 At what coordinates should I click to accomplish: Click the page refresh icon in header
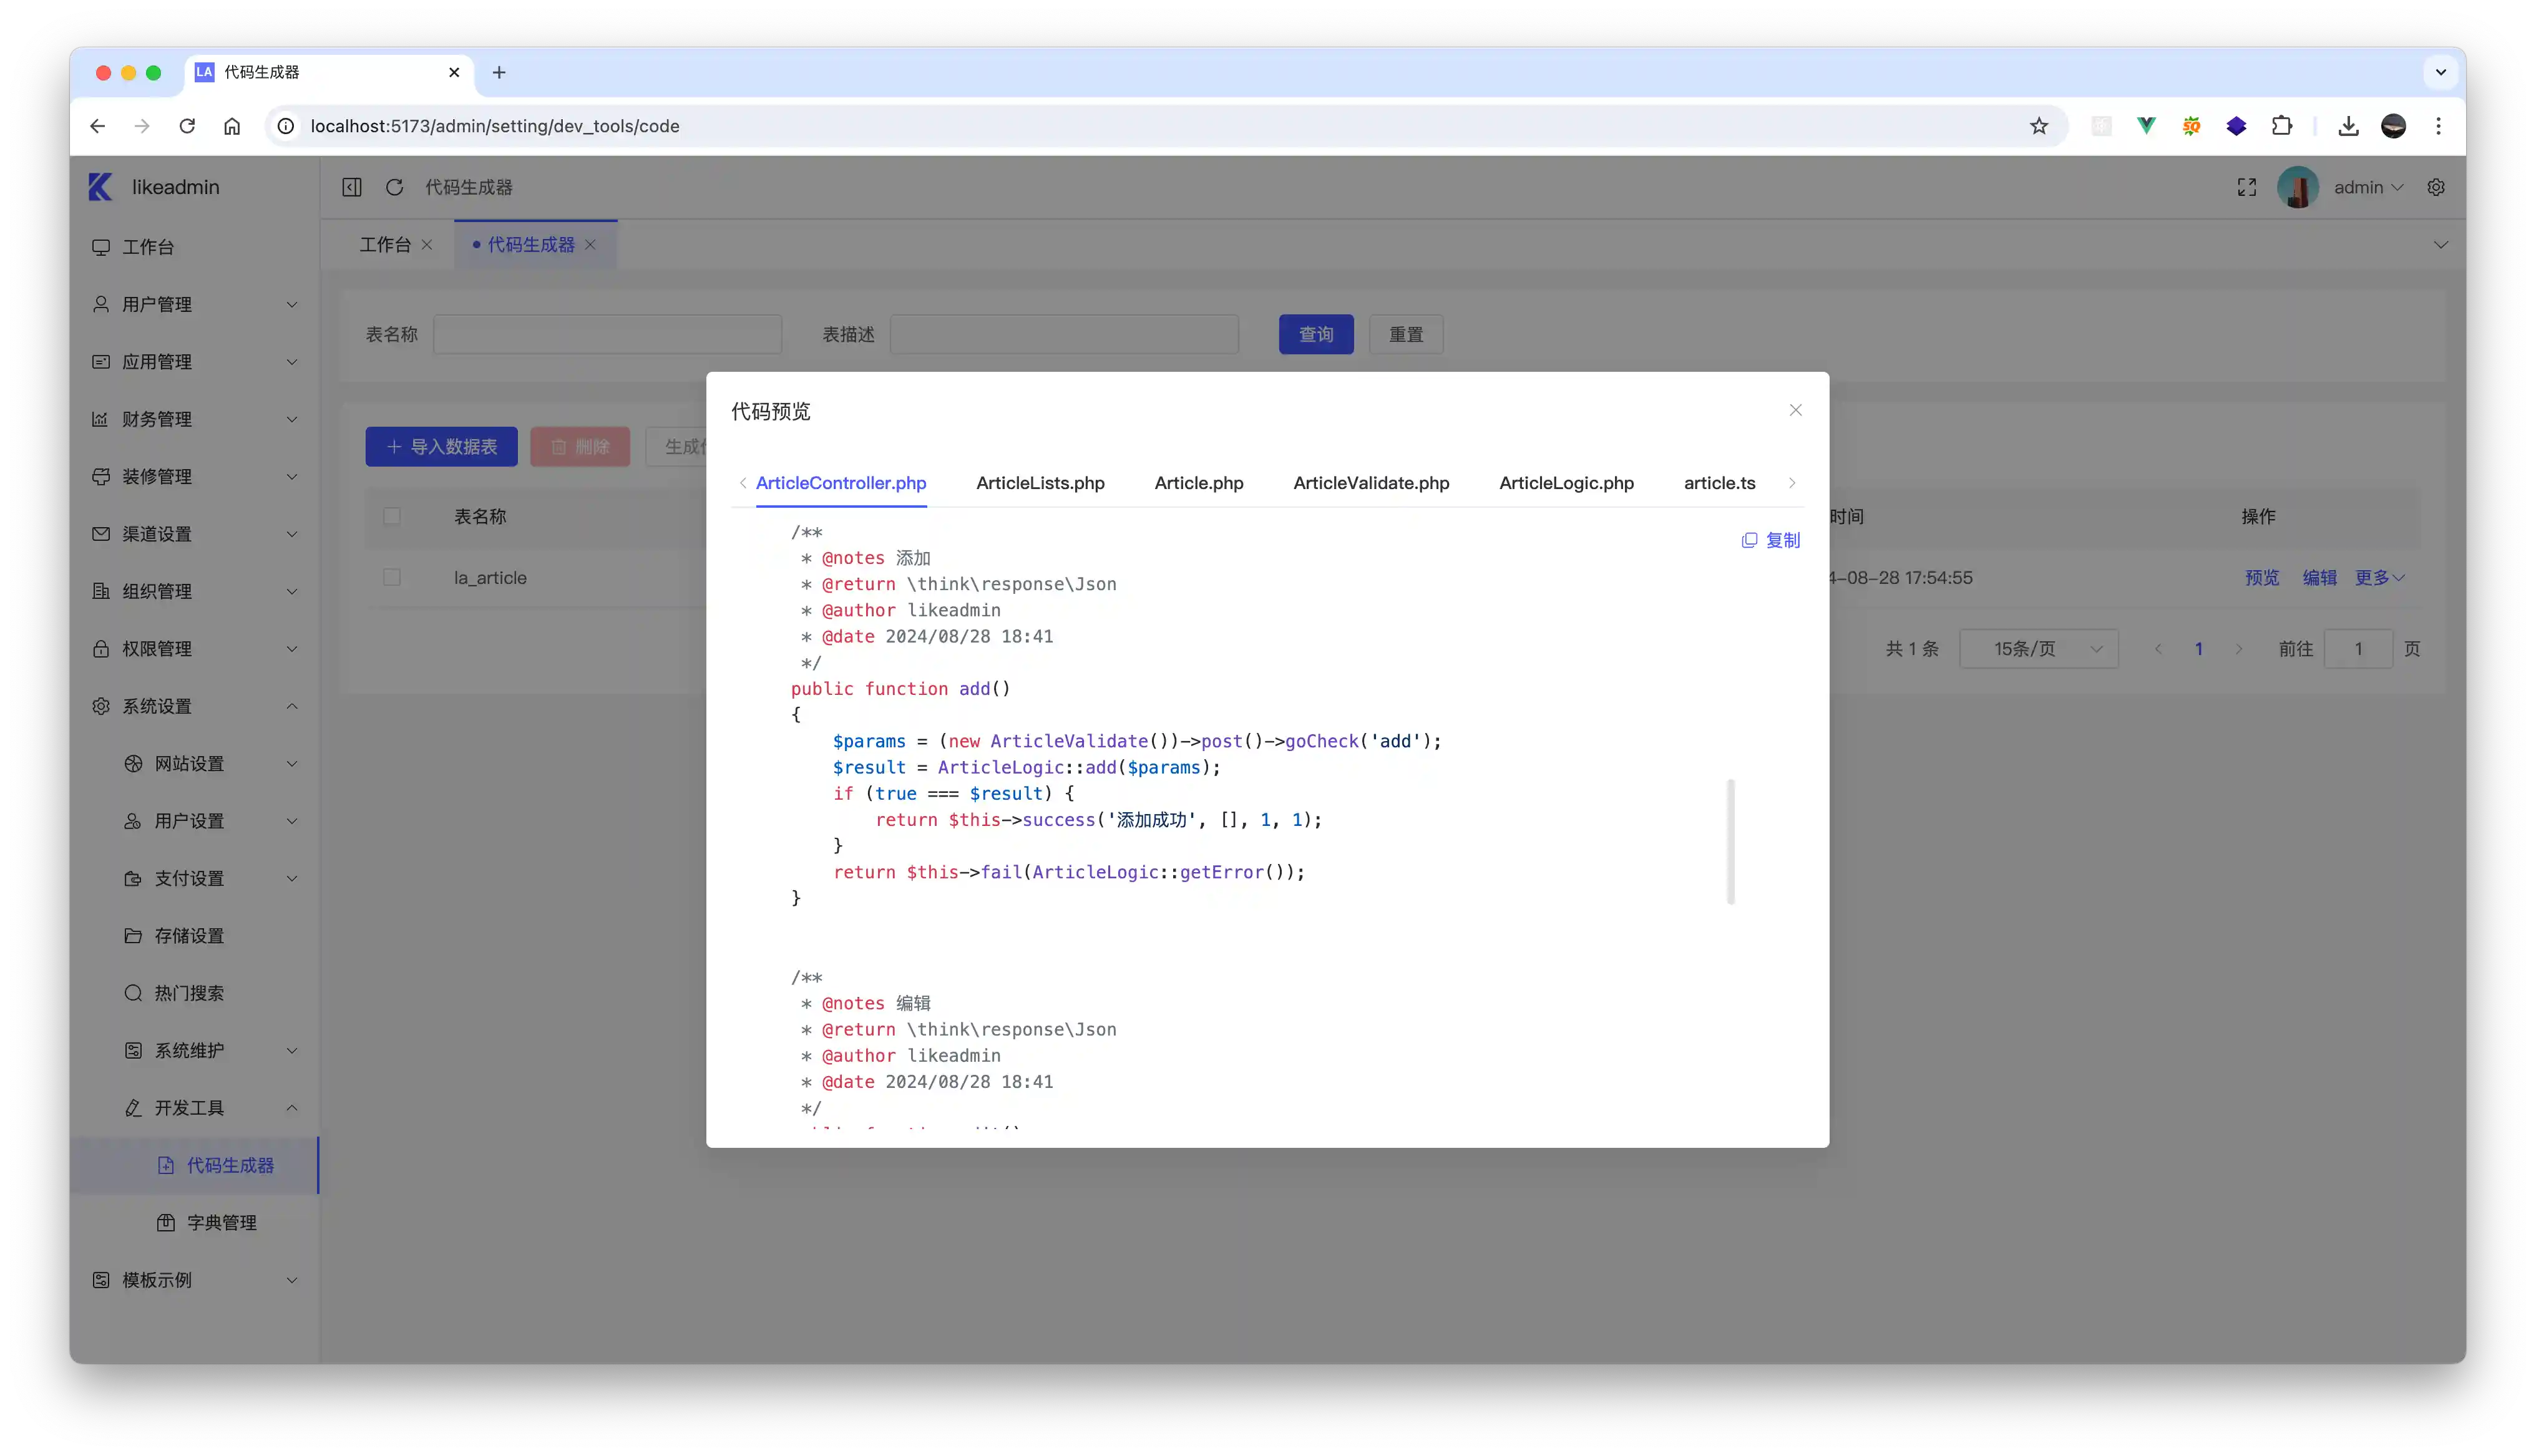[x=395, y=187]
